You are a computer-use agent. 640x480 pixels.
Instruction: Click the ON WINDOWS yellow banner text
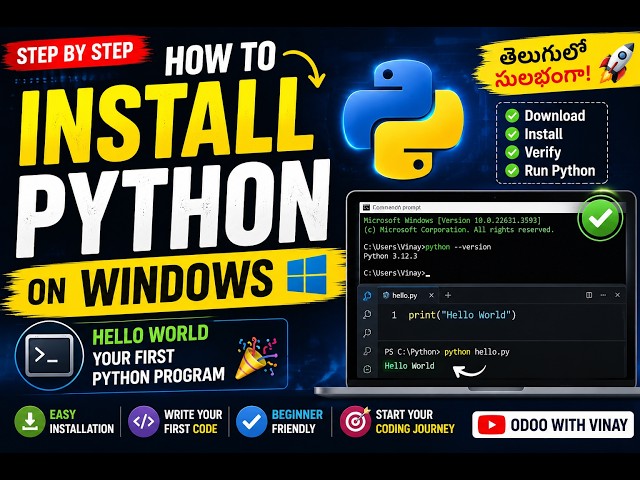(x=149, y=284)
